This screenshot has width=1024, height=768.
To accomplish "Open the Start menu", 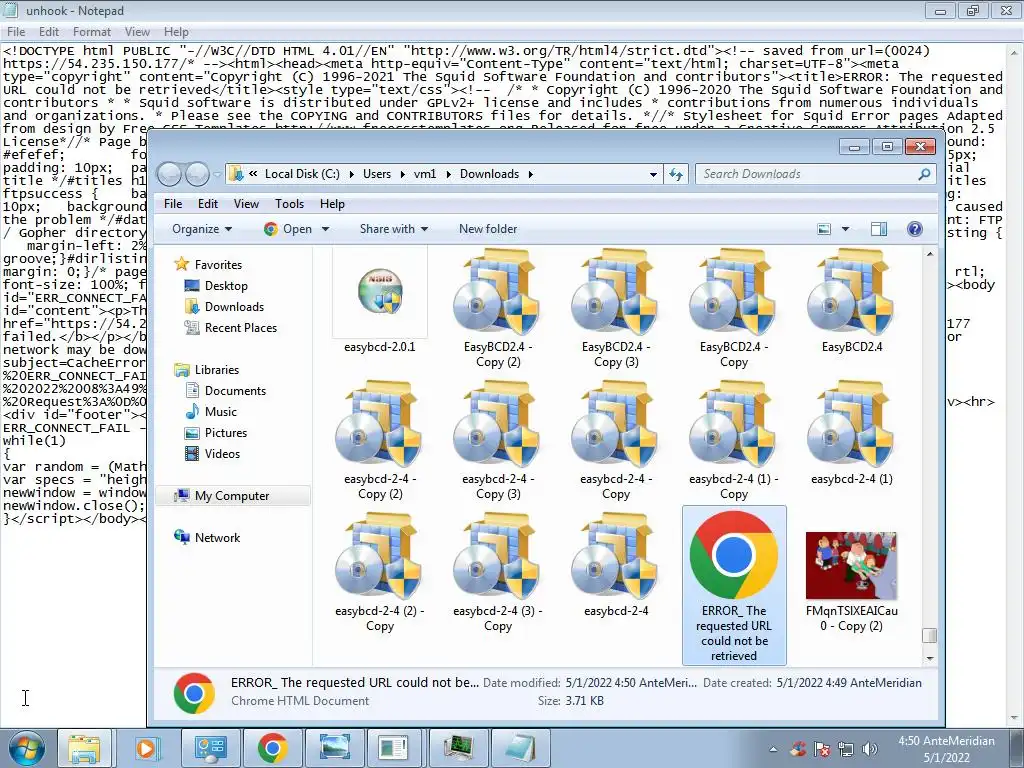I will [x=27, y=748].
